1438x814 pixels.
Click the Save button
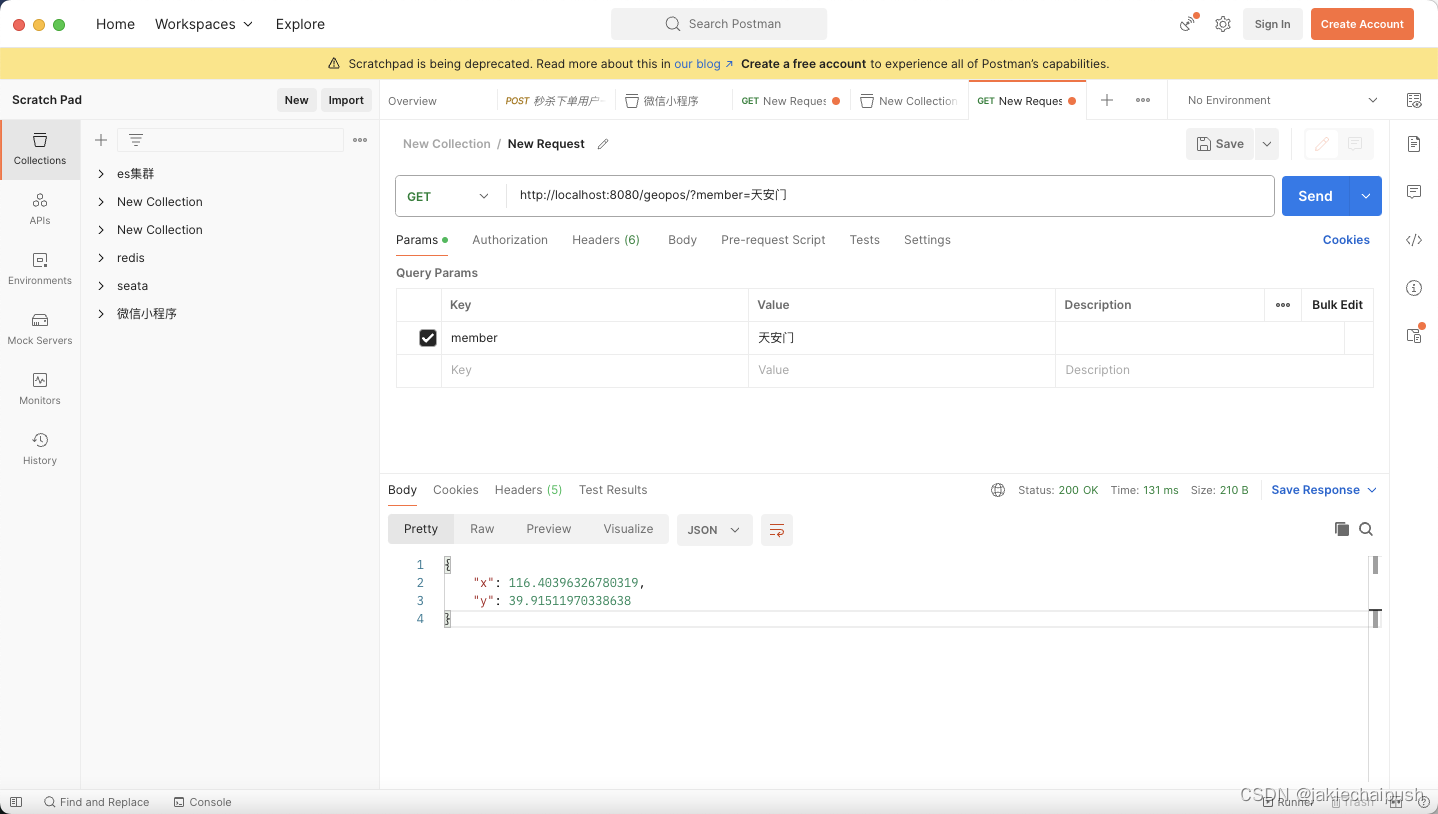[x=1220, y=144]
